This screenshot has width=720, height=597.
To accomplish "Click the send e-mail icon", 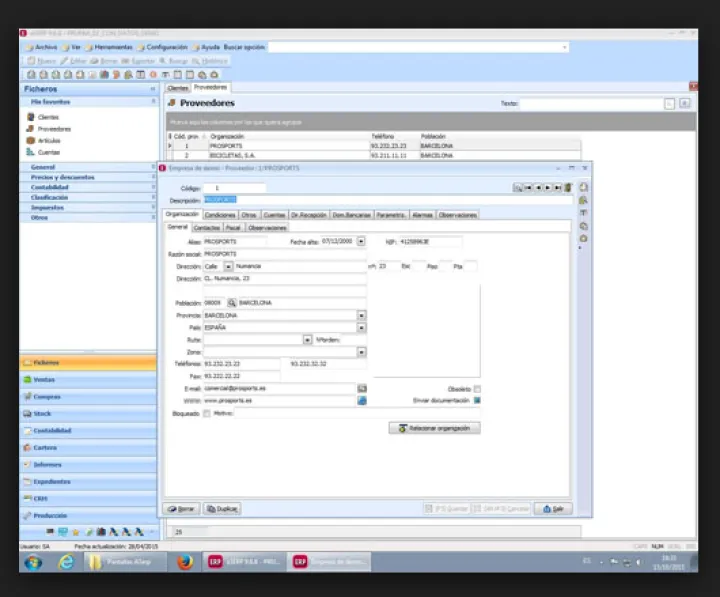I will click(x=362, y=389).
